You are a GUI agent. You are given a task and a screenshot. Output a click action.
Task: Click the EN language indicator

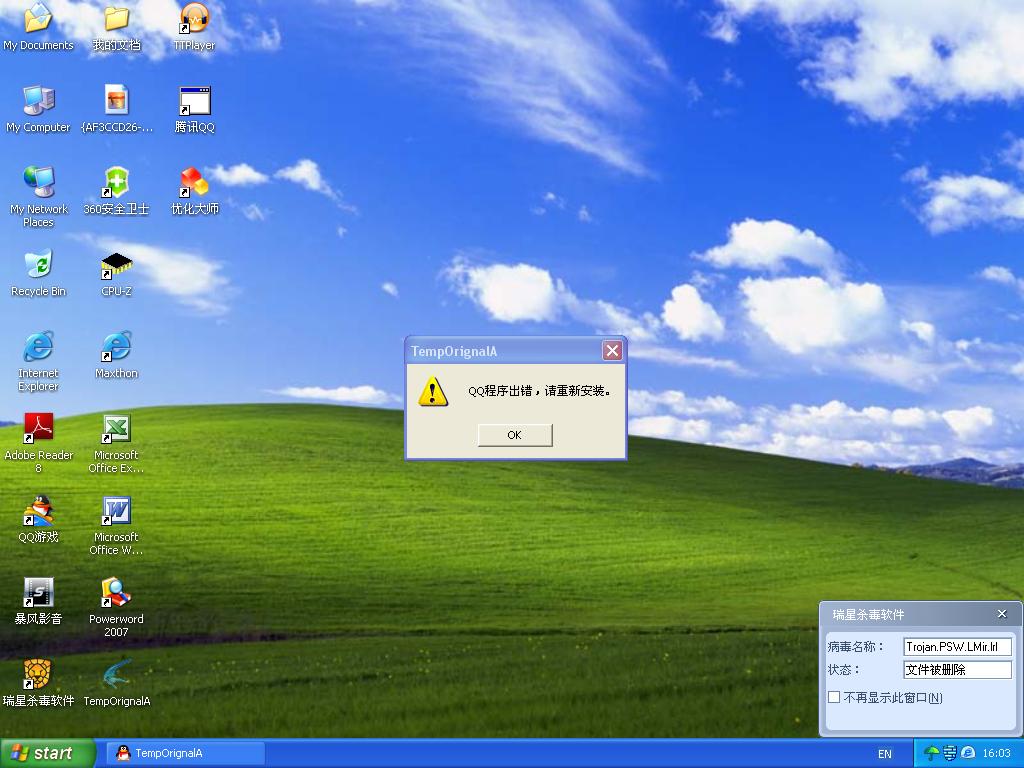click(885, 754)
